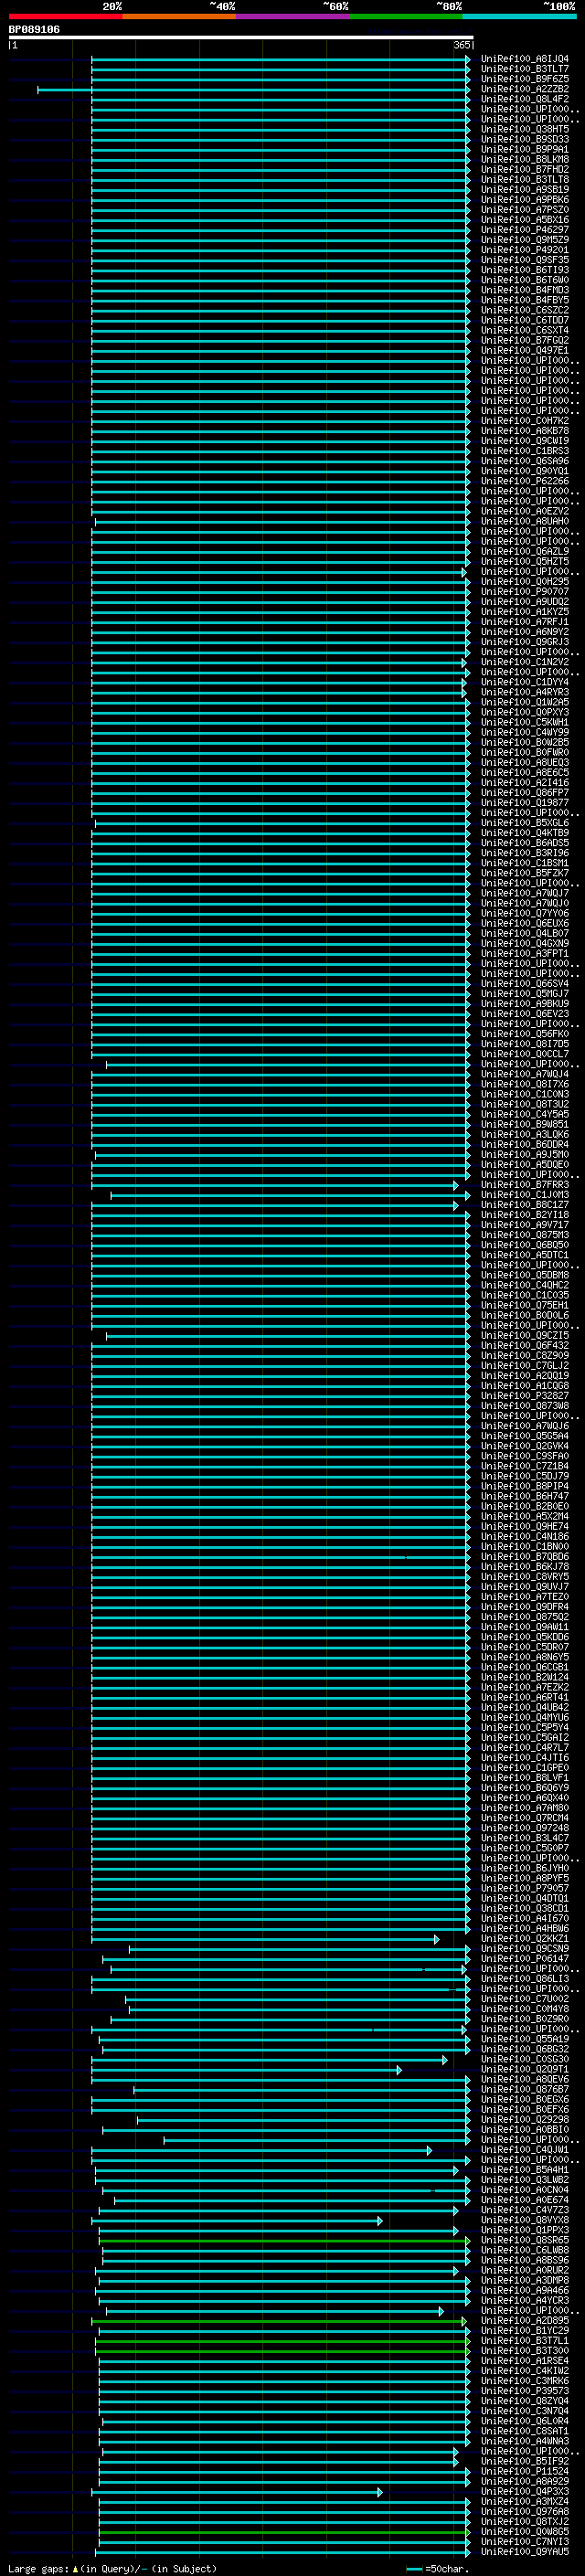Select hit label UniRef100_Q9YAU5
Viewport: 585px width, 2576px height.
point(525,2551)
